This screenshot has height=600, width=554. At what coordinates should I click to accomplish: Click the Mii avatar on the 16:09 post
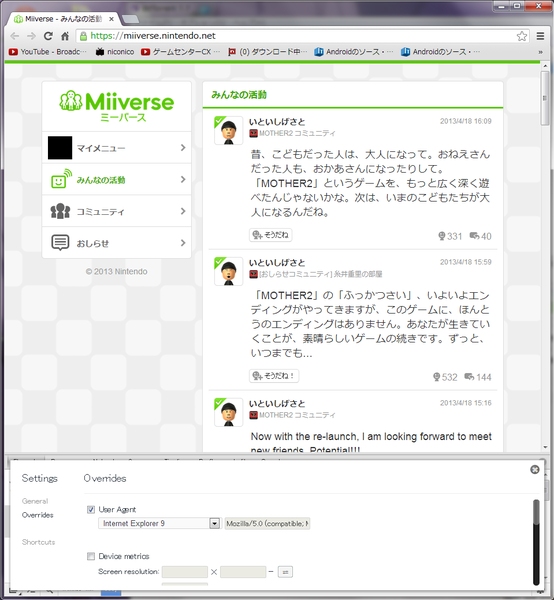228,130
